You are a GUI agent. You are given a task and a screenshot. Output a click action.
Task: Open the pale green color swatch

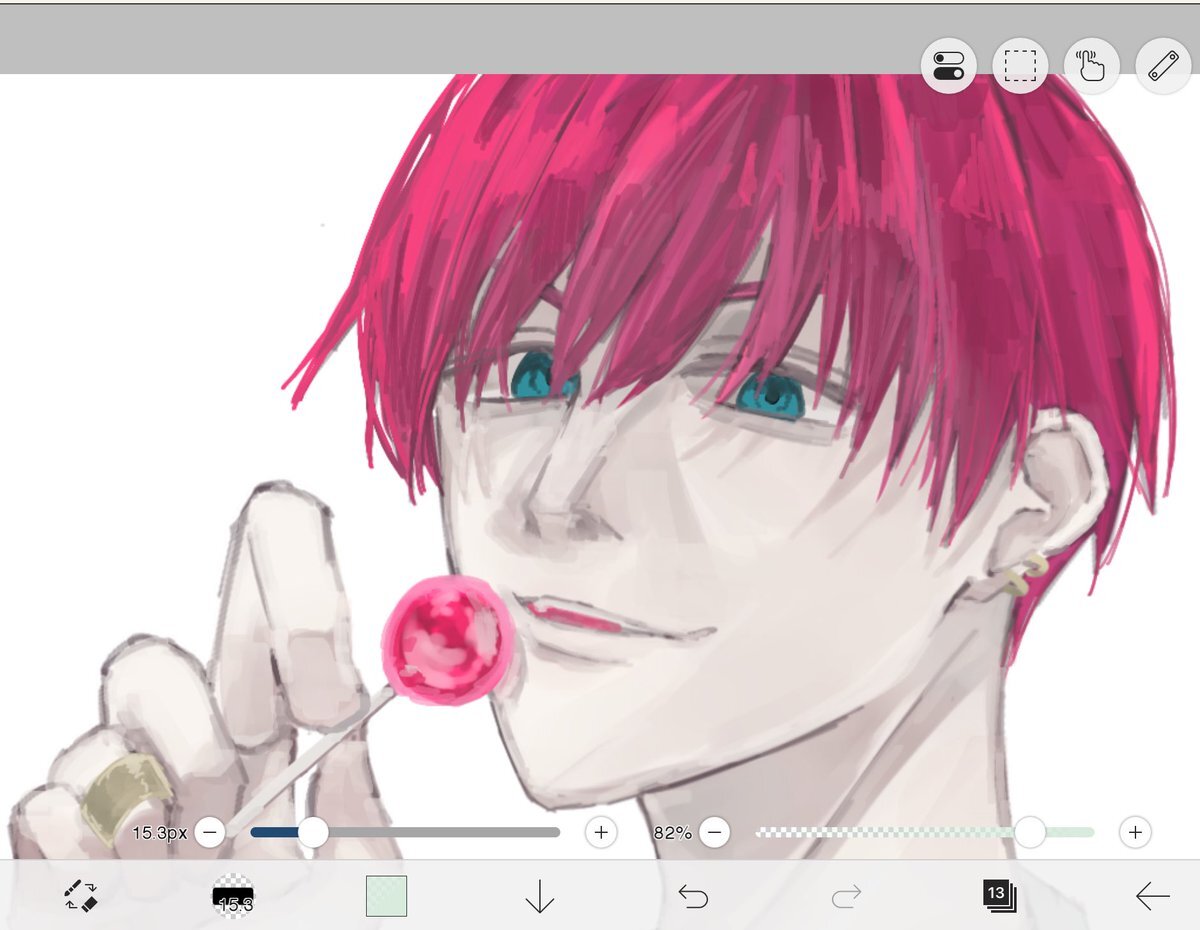tap(386, 896)
